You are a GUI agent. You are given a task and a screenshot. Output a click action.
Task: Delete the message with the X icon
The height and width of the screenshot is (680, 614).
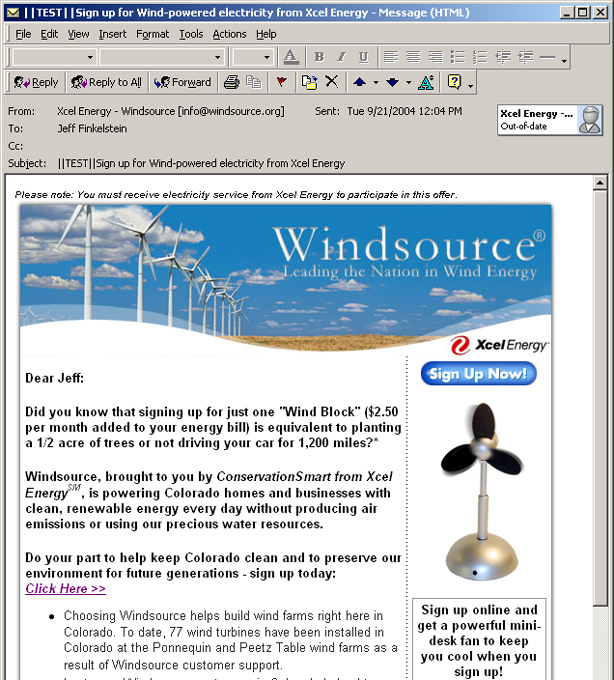point(331,81)
